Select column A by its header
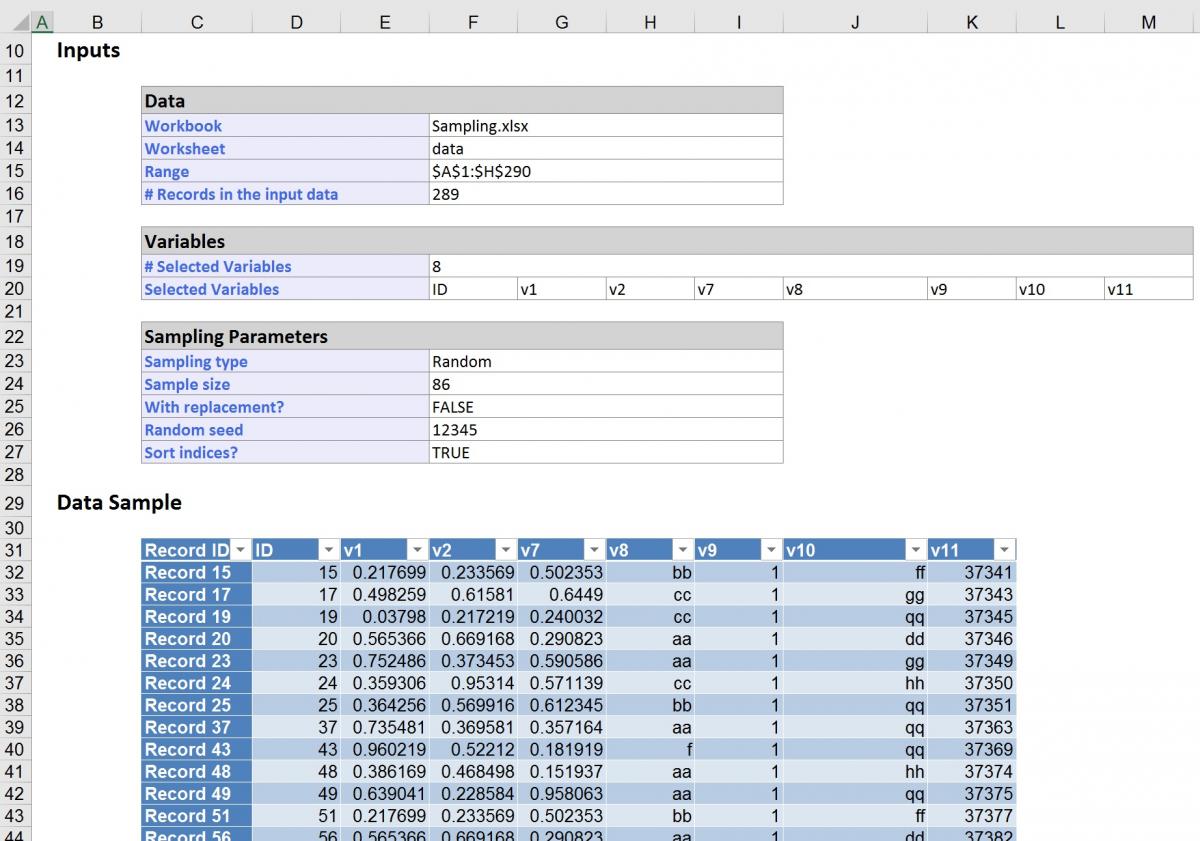This screenshot has width=1200, height=841. (x=41, y=20)
